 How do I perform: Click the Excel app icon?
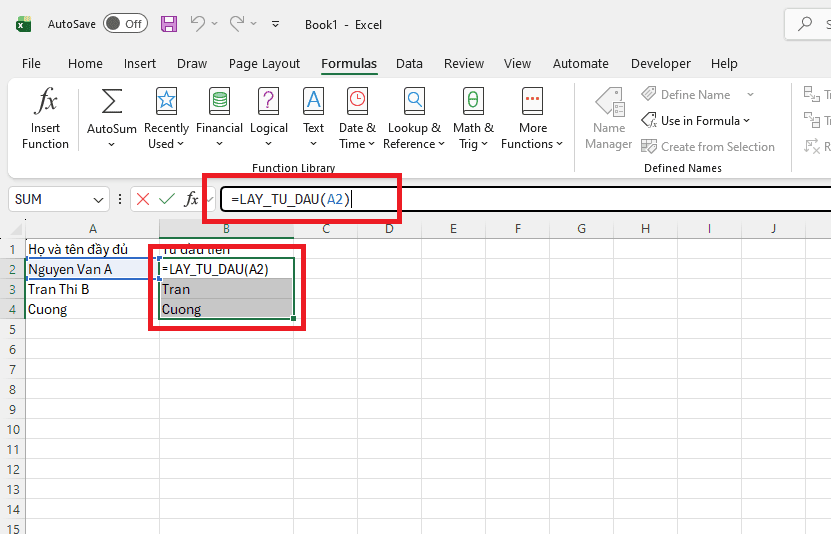[x=23, y=24]
